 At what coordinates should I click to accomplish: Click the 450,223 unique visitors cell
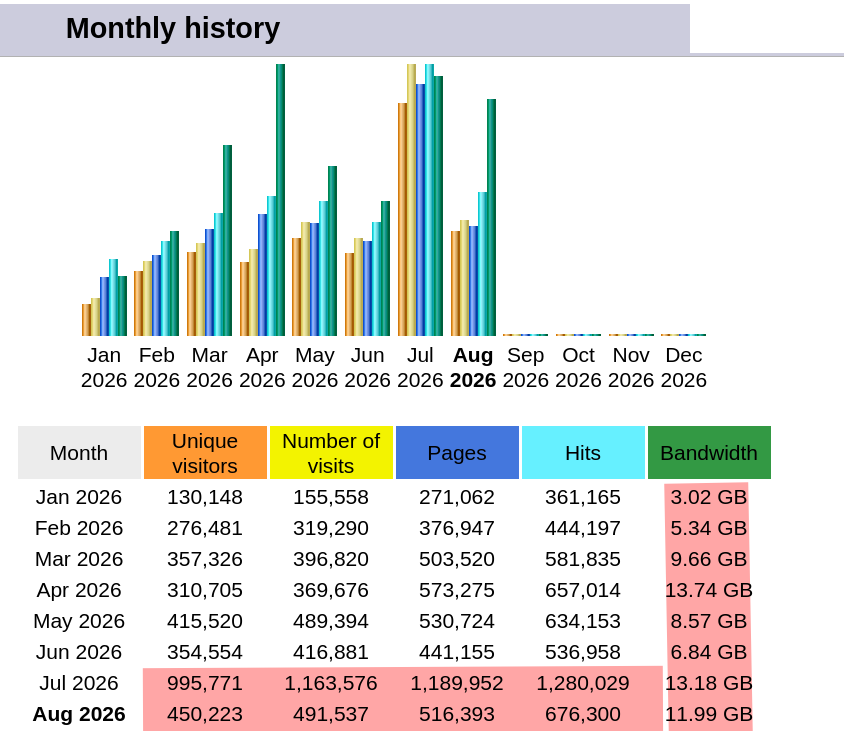(x=205, y=714)
